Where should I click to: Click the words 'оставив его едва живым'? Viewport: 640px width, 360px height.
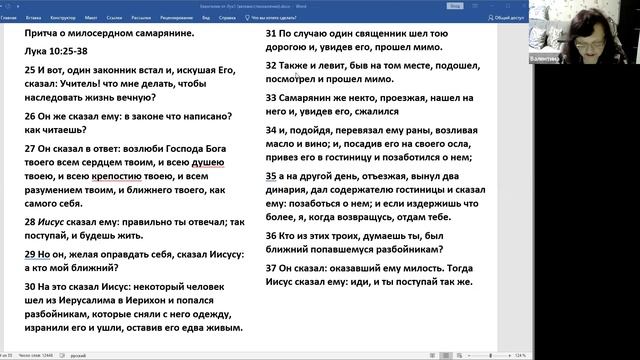(x=184, y=328)
